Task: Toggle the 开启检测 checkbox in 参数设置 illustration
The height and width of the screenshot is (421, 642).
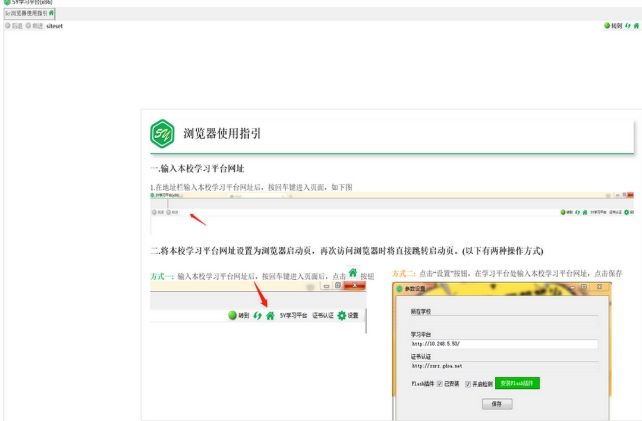Action: tap(468, 384)
